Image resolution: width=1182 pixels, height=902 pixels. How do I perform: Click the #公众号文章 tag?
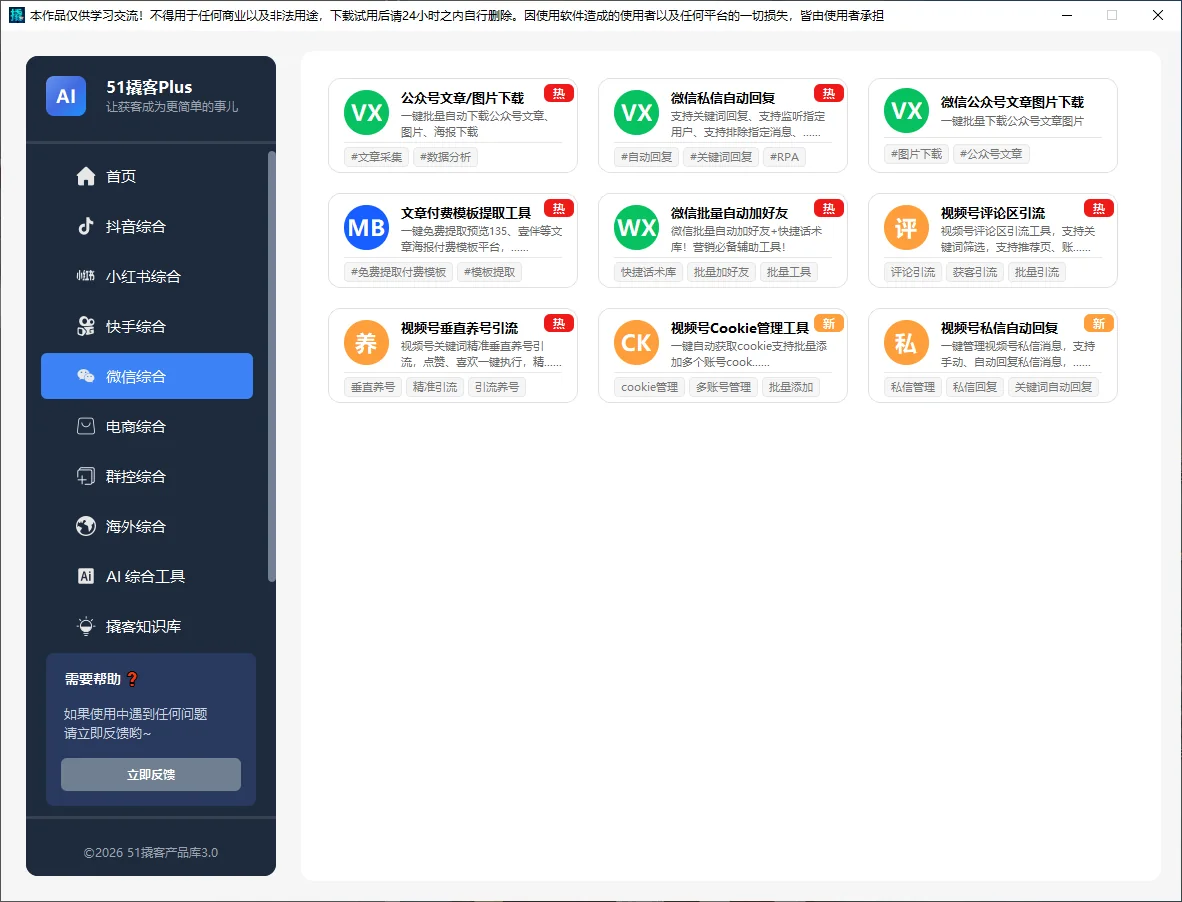coord(991,154)
